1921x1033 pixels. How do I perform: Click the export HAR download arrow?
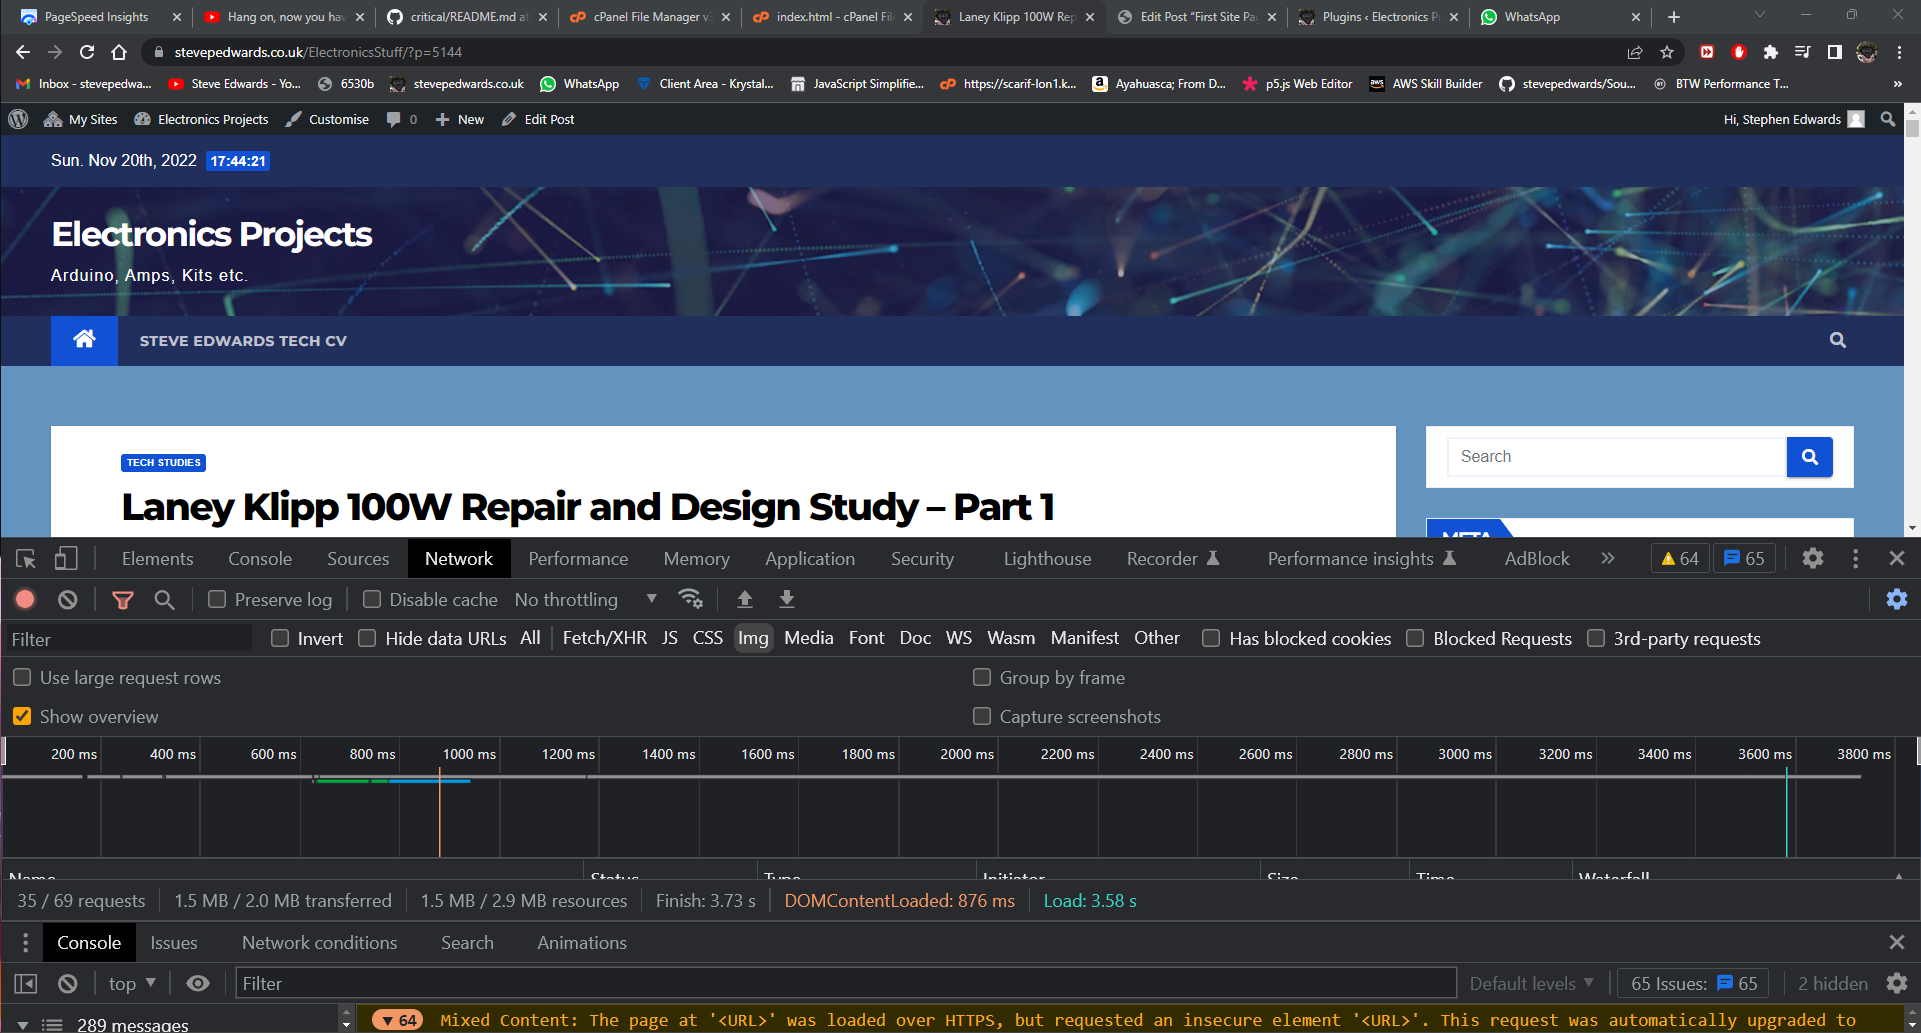(x=787, y=599)
